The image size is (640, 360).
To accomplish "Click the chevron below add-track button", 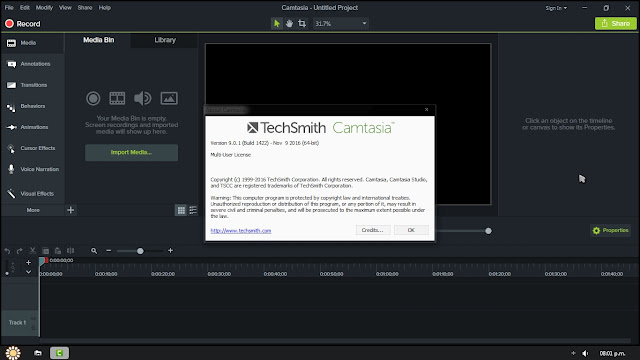I will click(28, 272).
